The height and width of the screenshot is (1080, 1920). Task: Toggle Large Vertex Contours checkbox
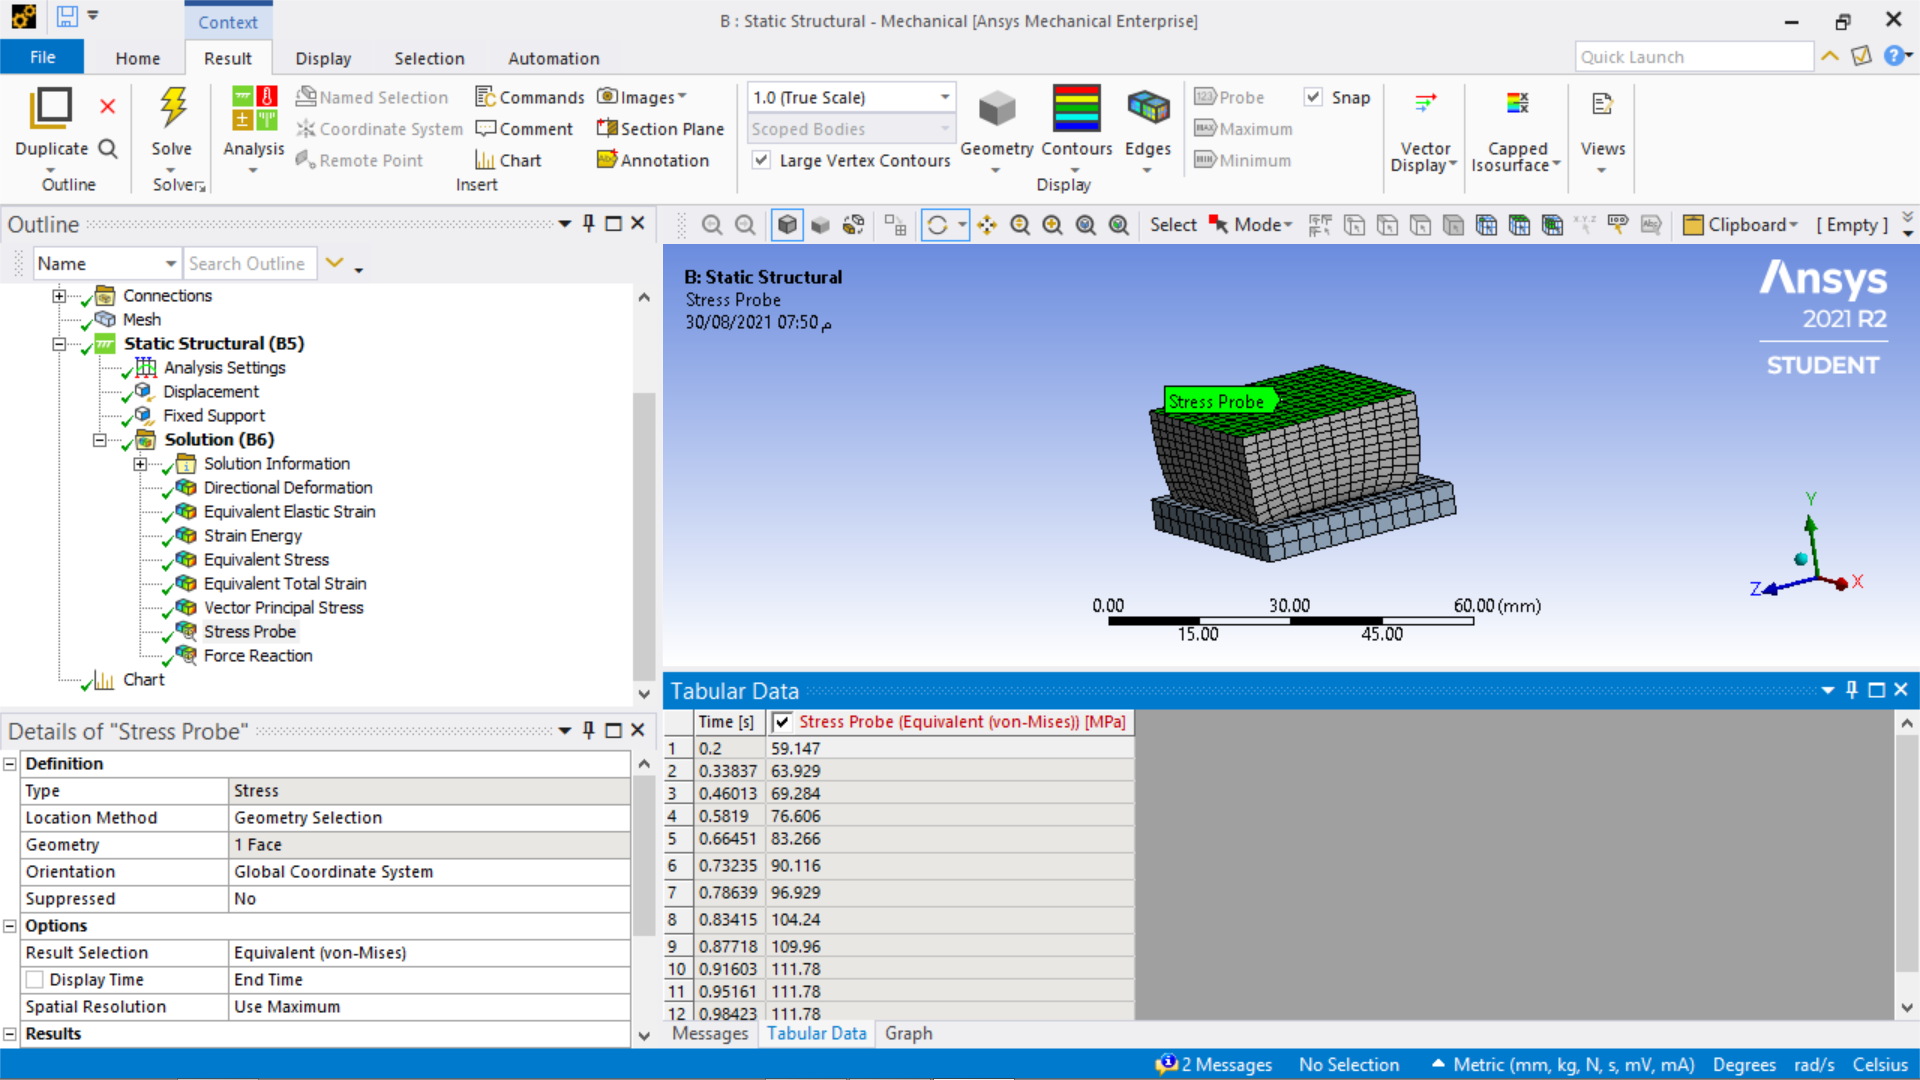click(762, 160)
